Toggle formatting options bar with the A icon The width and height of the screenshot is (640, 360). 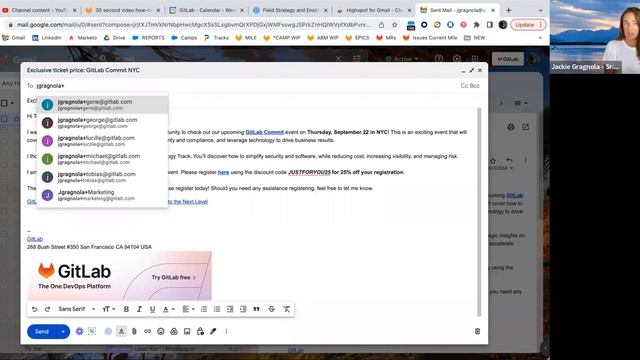coord(121,331)
